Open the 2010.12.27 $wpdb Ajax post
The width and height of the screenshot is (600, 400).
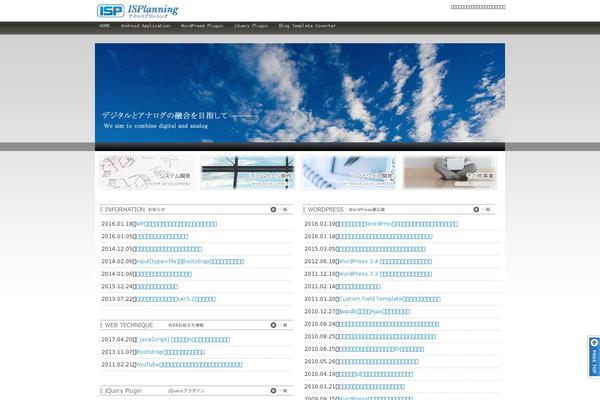tap(374, 312)
